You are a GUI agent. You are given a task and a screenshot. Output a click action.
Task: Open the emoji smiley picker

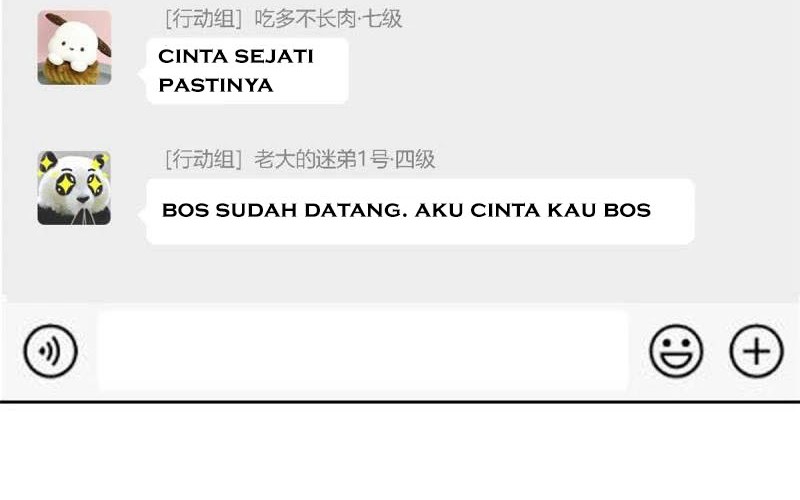[676, 351]
